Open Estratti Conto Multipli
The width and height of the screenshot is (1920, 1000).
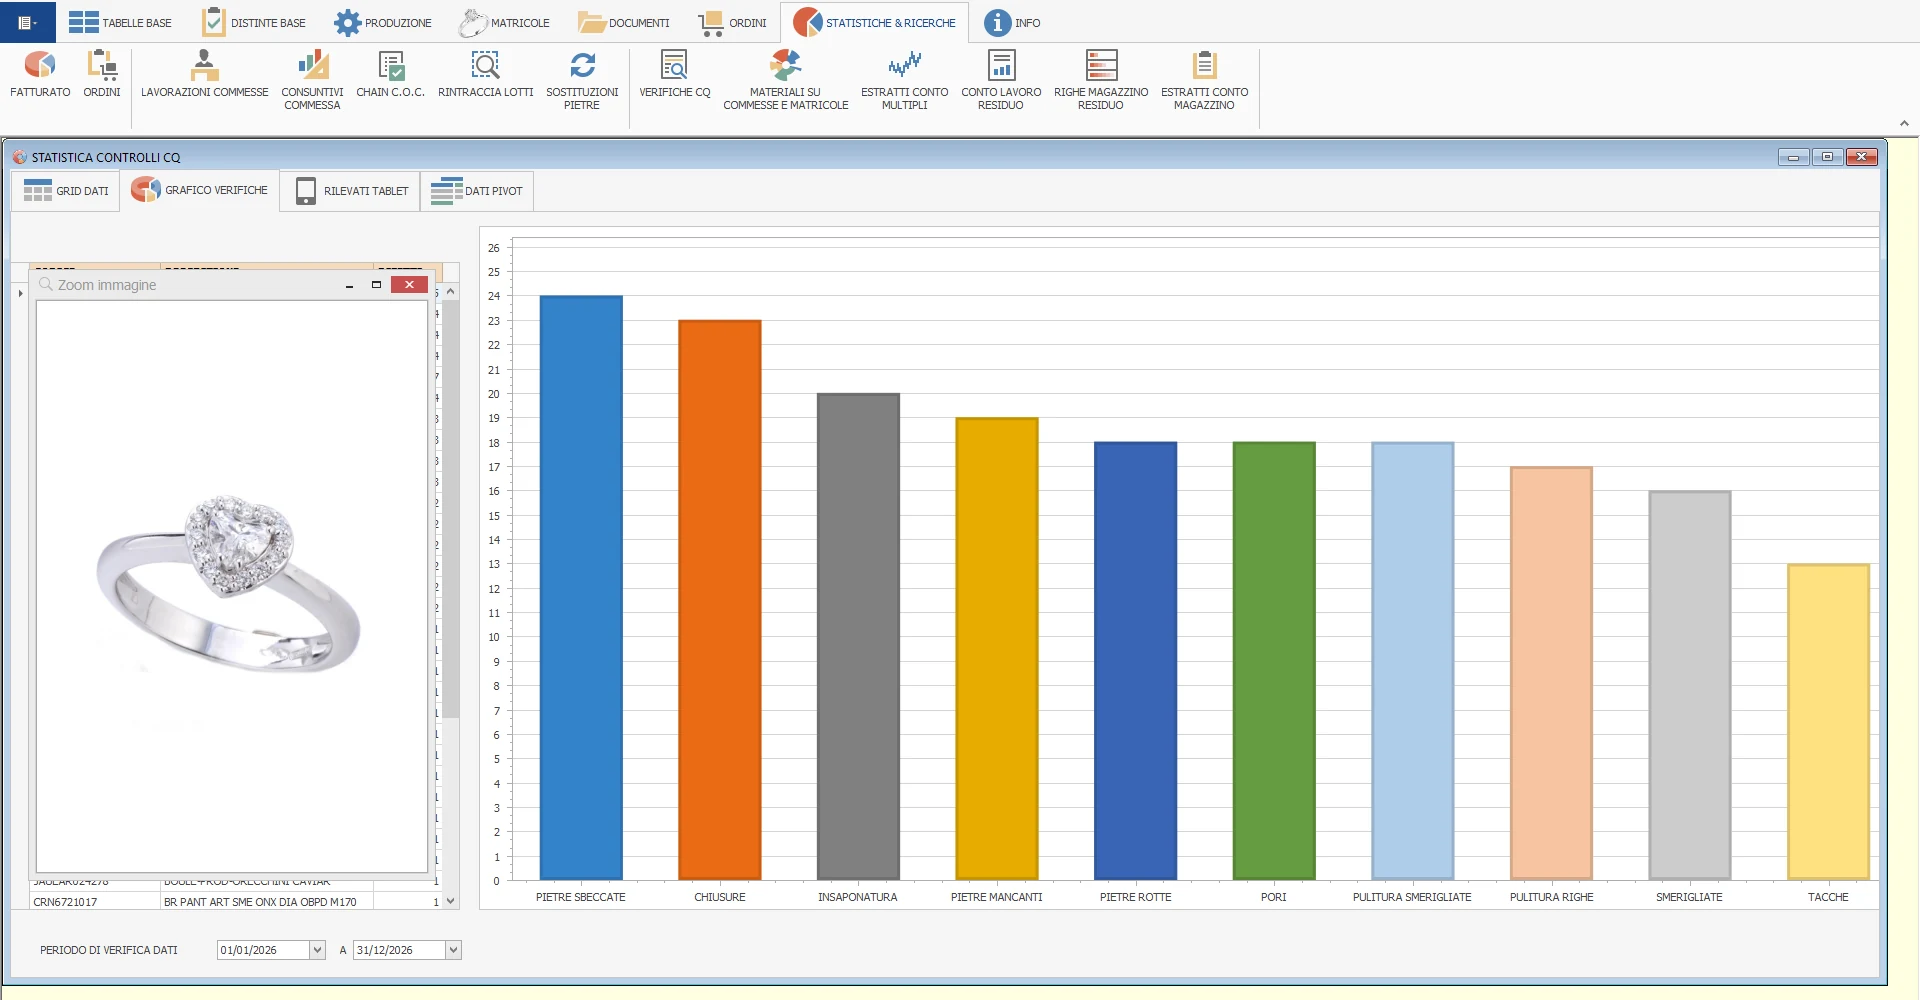[904, 80]
